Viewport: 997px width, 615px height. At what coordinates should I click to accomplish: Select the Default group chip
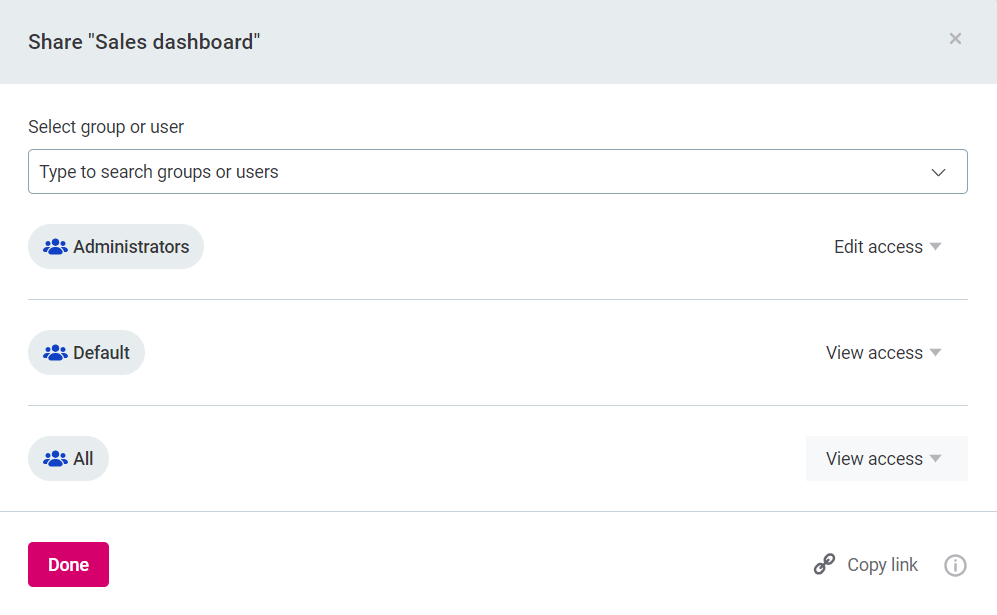point(86,352)
